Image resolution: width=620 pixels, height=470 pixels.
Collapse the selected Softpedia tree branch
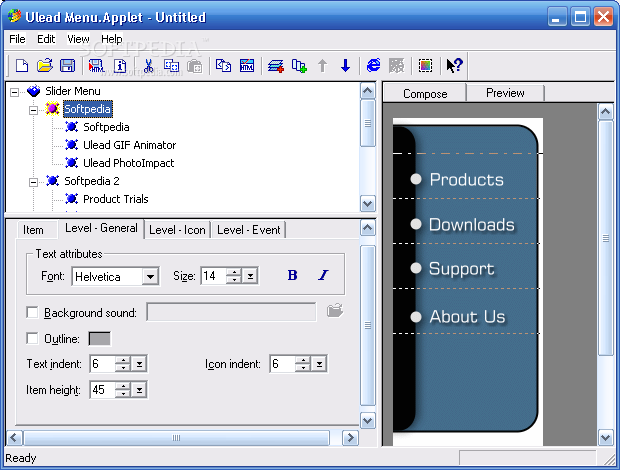(x=34, y=110)
